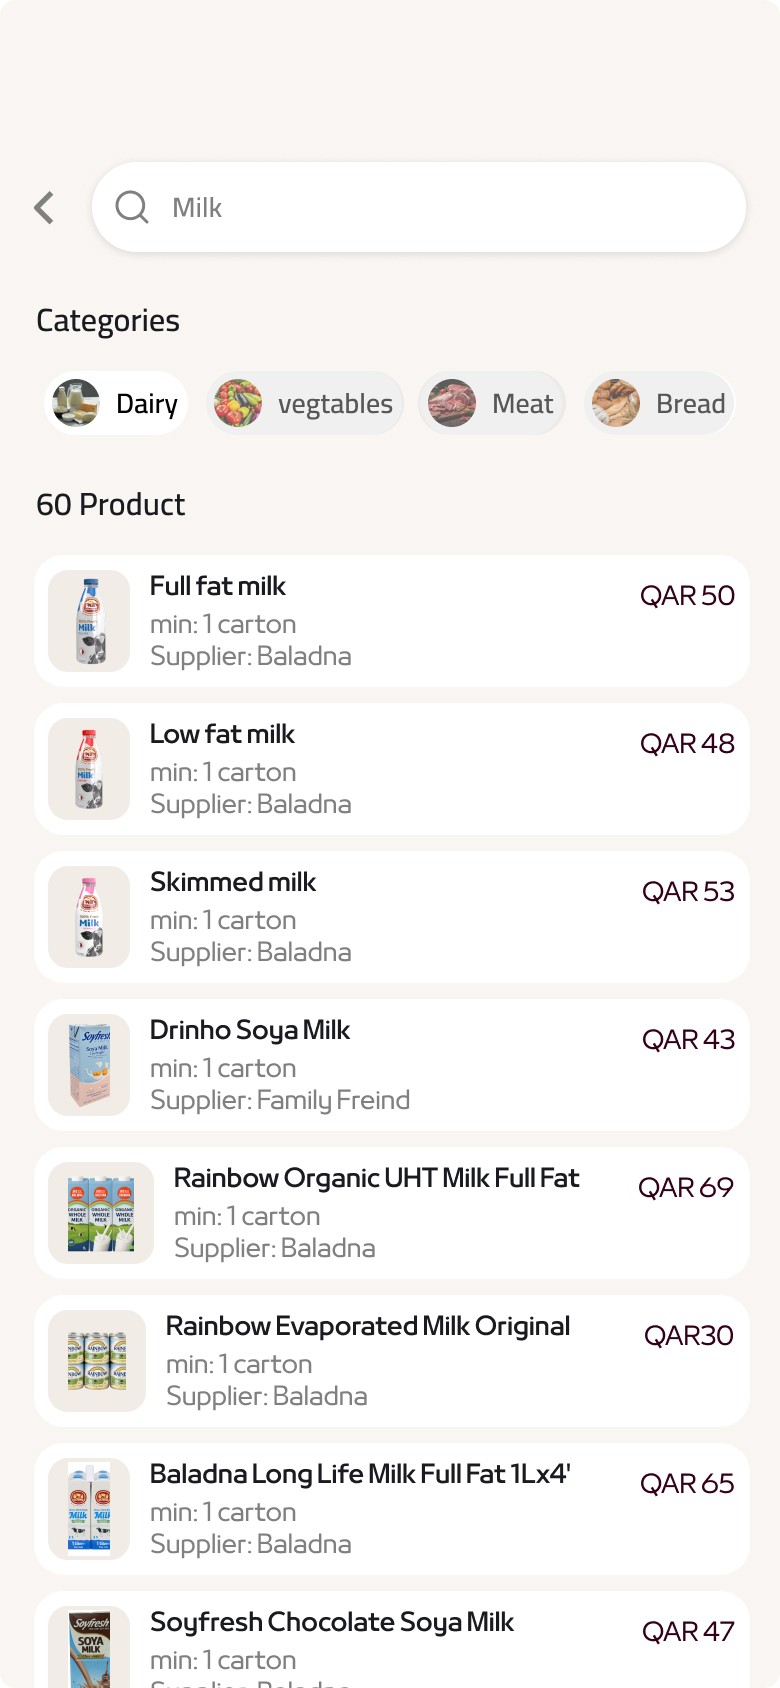This screenshot has width=780, height=1688.
Task: Select the Dairy category chip
Action: point(117,404)
